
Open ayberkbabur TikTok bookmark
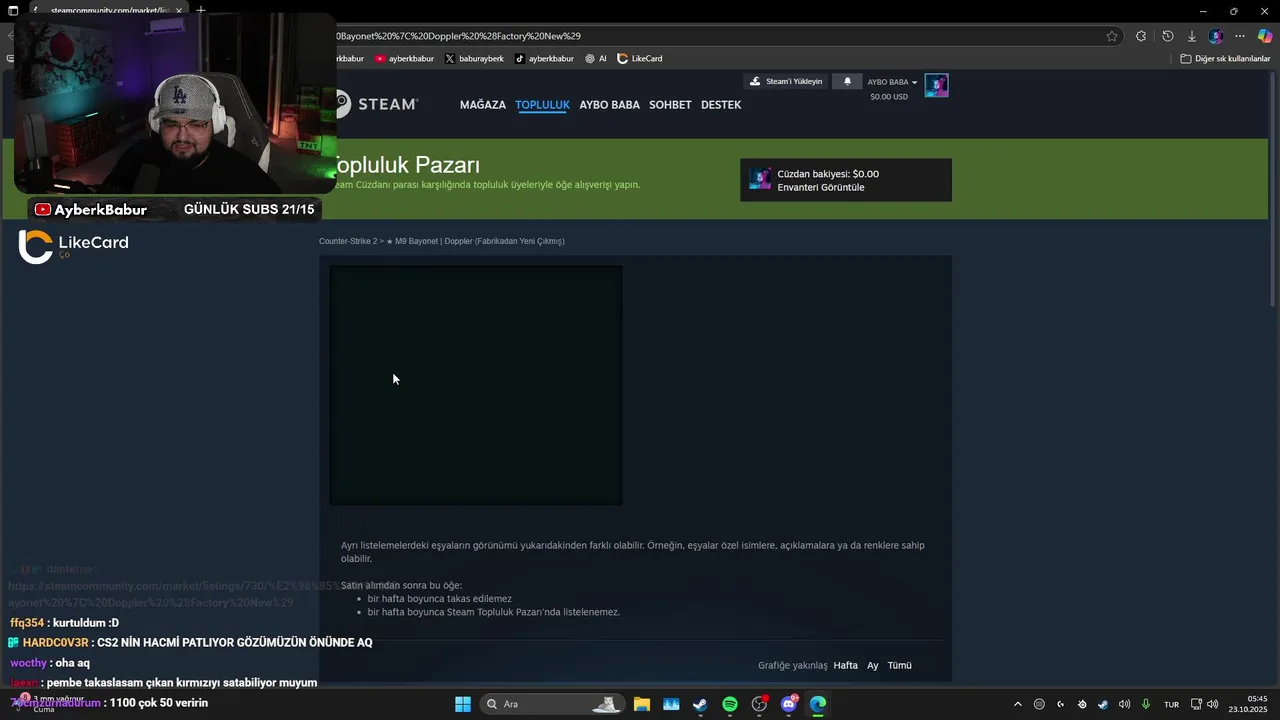tap(544, 59)
